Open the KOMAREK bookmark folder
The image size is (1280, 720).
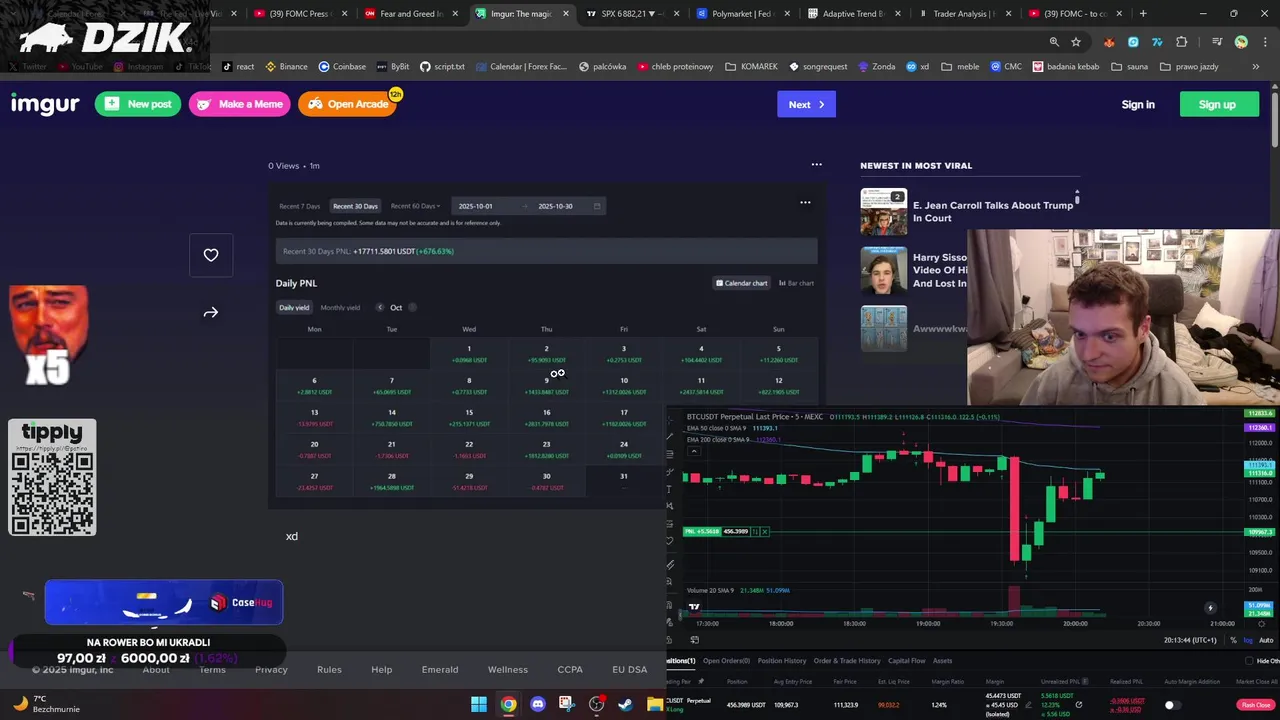(x=751, y=66)
